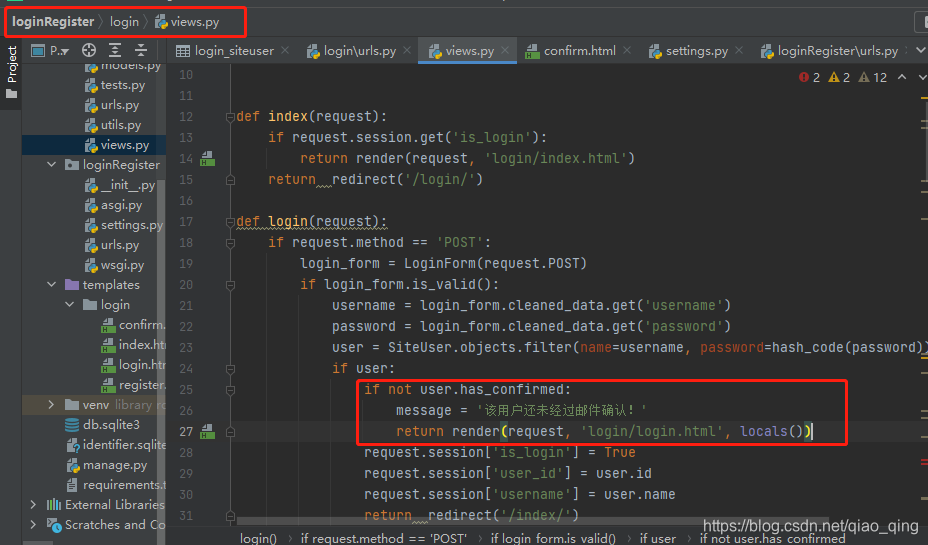Select views.py in the project tree
Screen dimensions: 928x545
117,145
